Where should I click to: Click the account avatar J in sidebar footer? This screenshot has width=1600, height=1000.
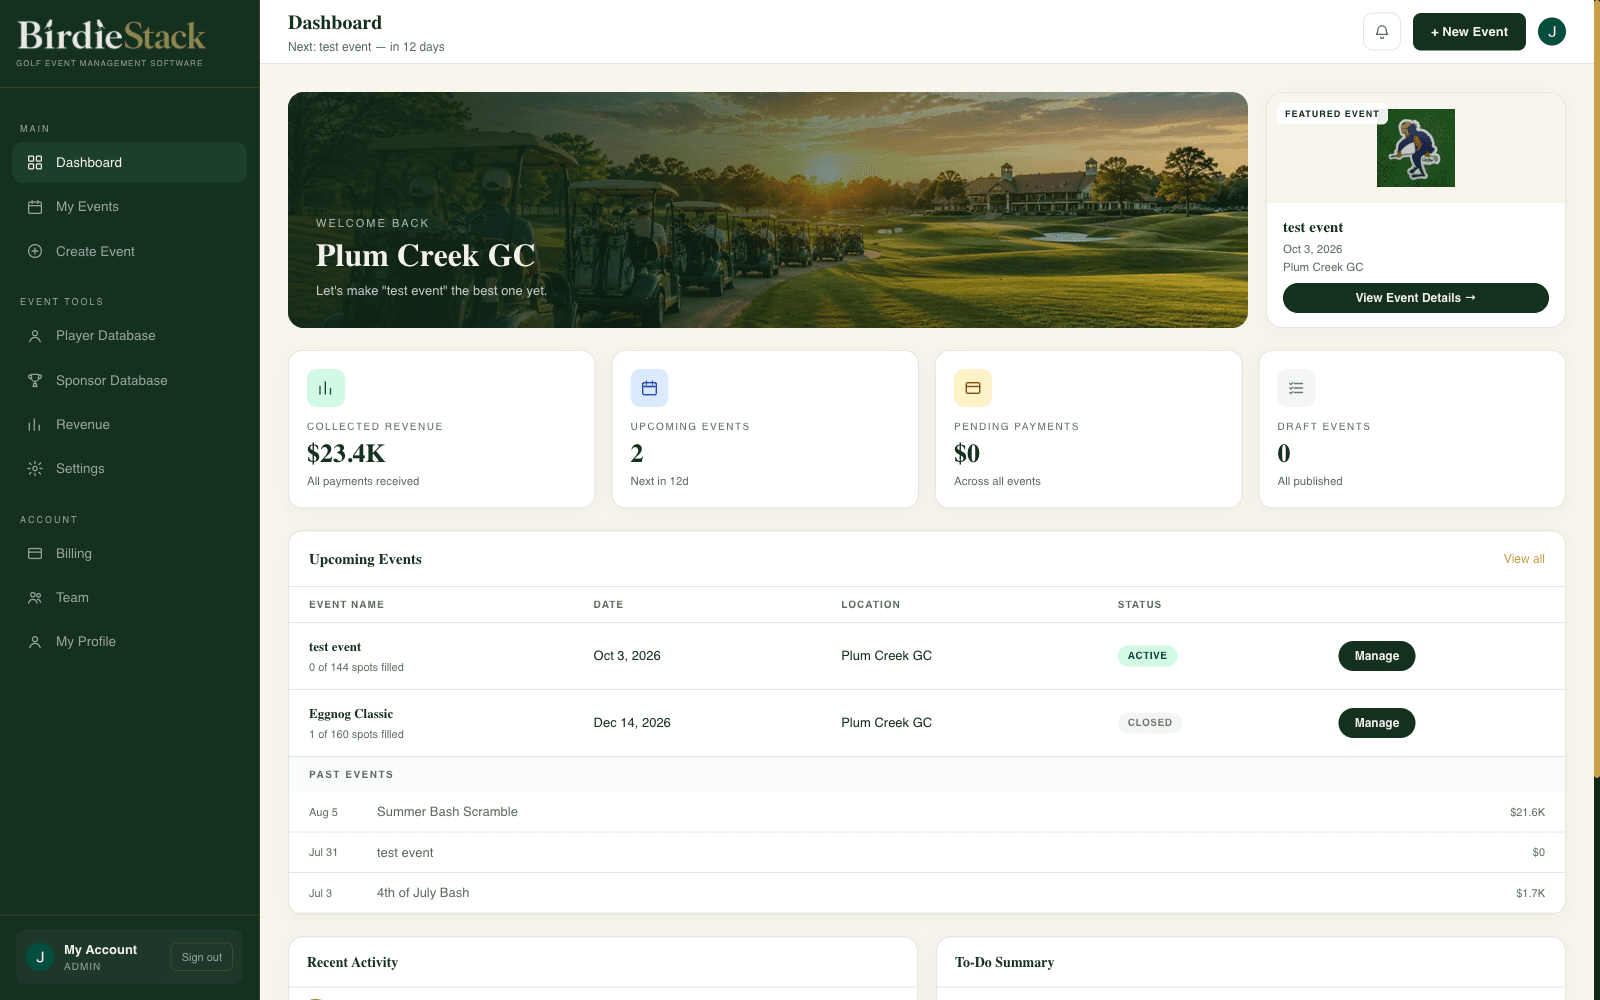pos(40,957)
